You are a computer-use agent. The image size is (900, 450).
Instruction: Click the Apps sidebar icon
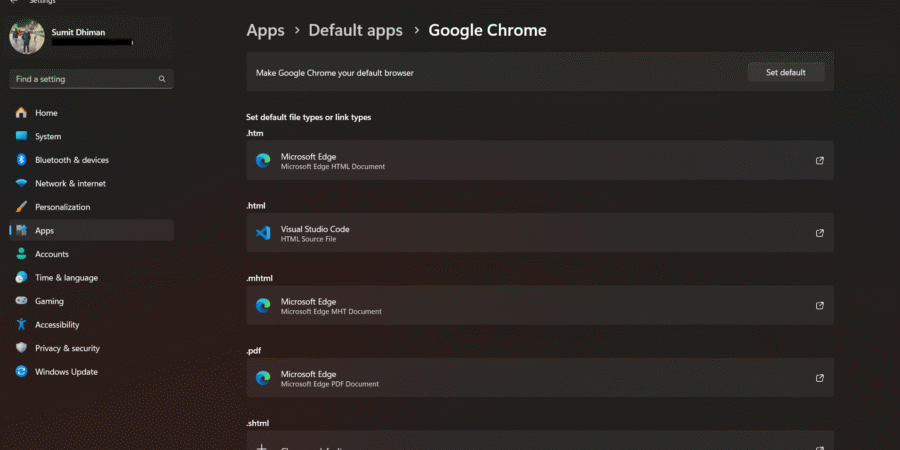click(21, 230)
